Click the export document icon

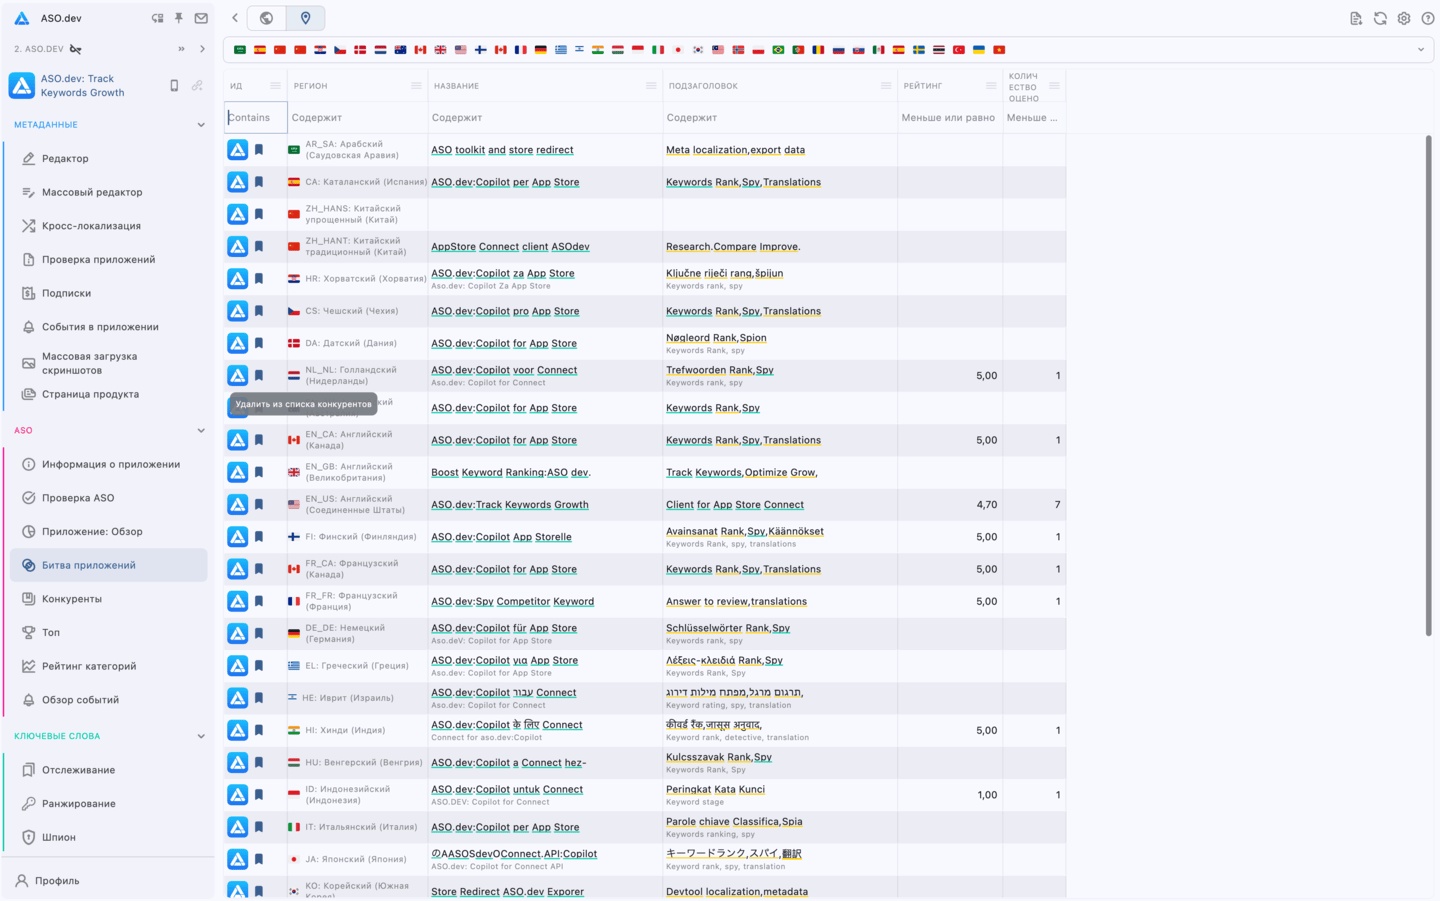(1356, 18)
